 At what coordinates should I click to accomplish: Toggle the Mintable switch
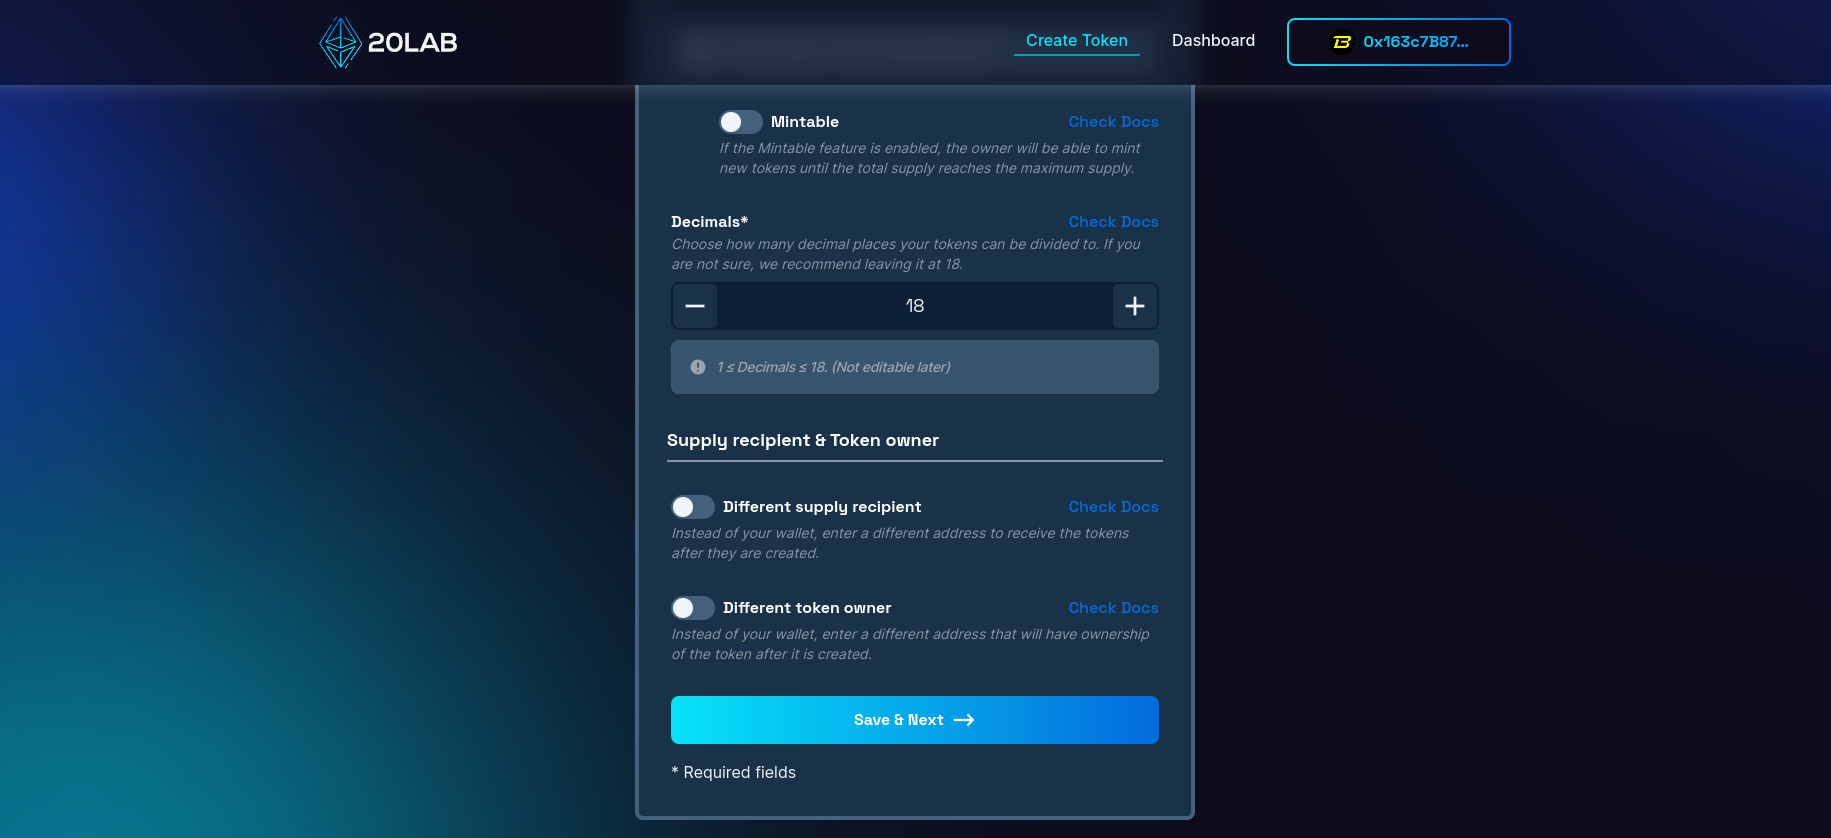click(x=741, y=122)
